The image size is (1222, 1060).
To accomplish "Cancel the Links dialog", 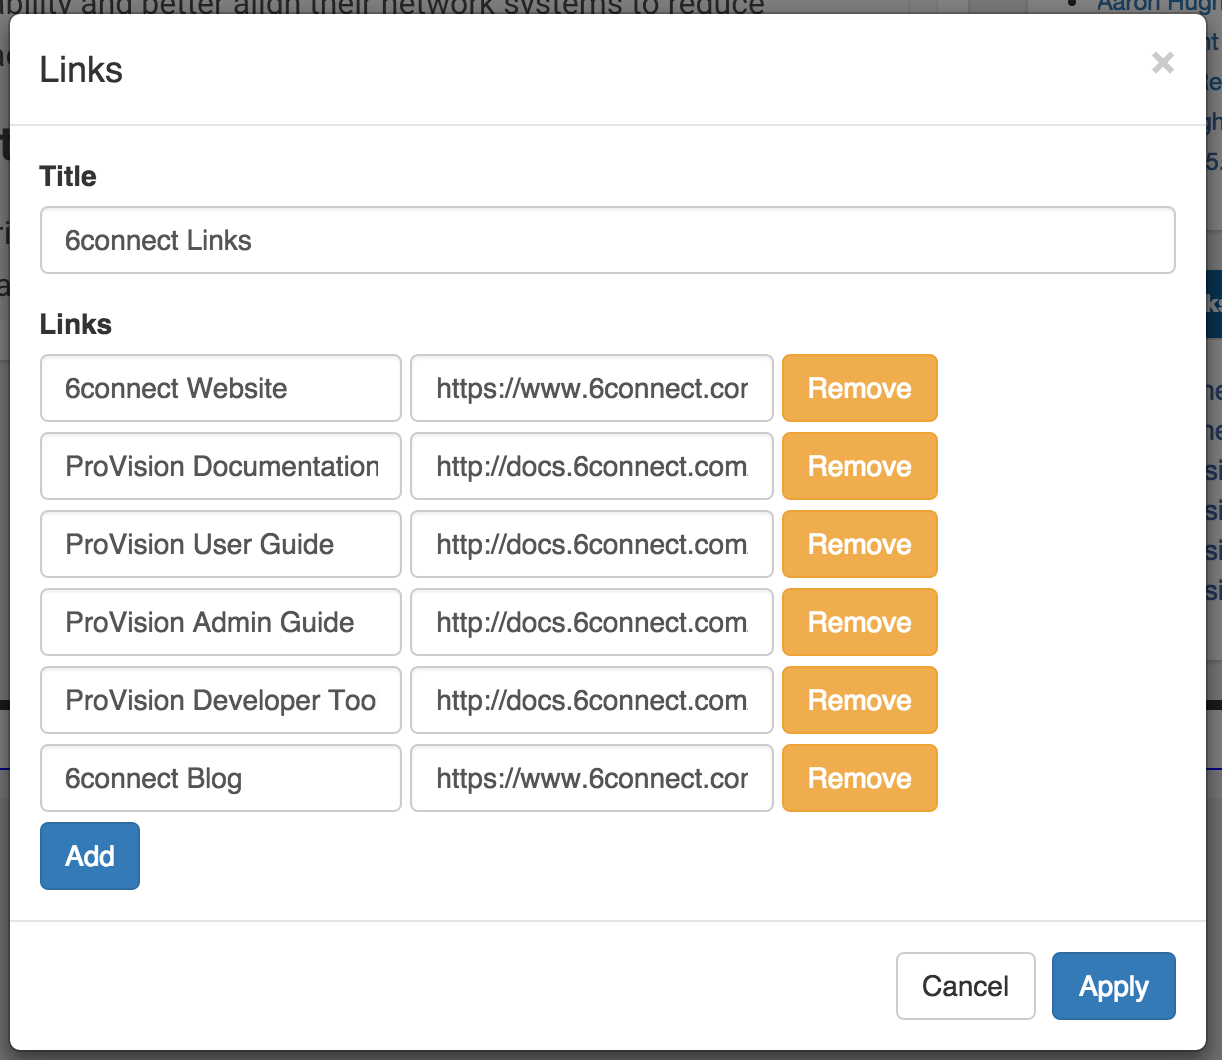I will (x=965, y=986).
